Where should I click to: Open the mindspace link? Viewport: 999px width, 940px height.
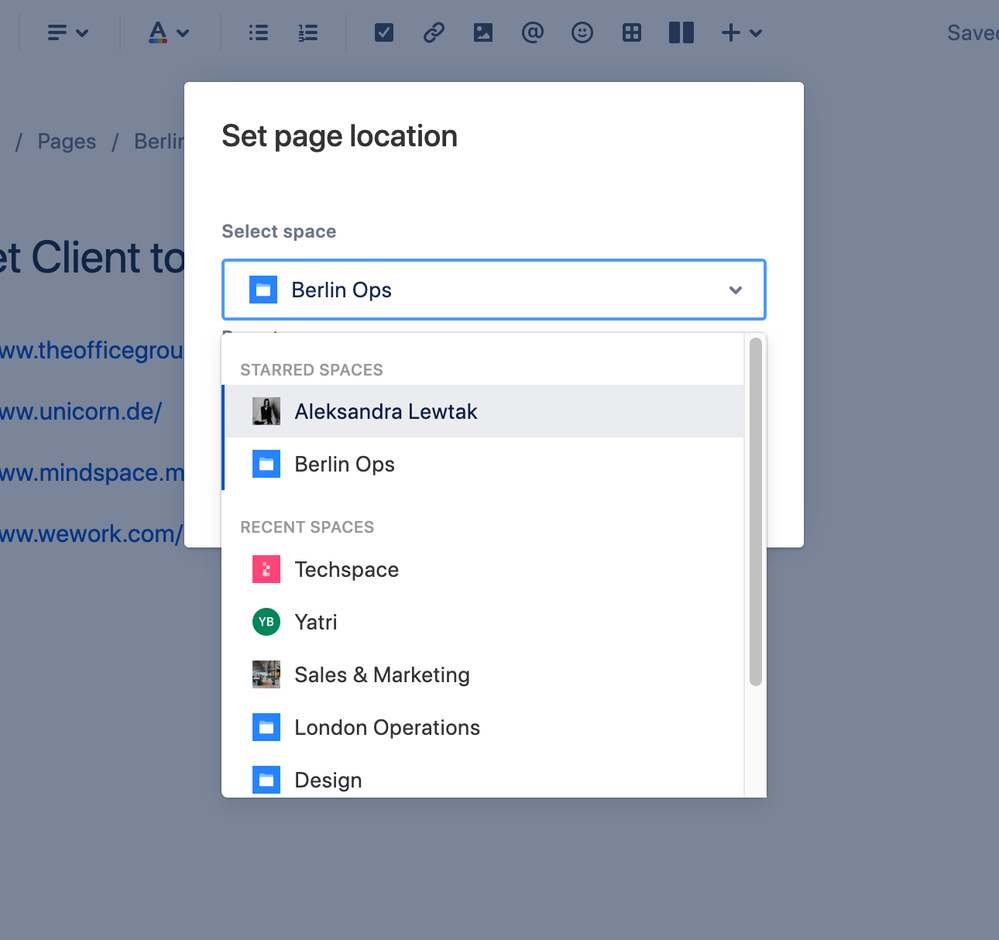pyautogui.click(x=92, y=473)
